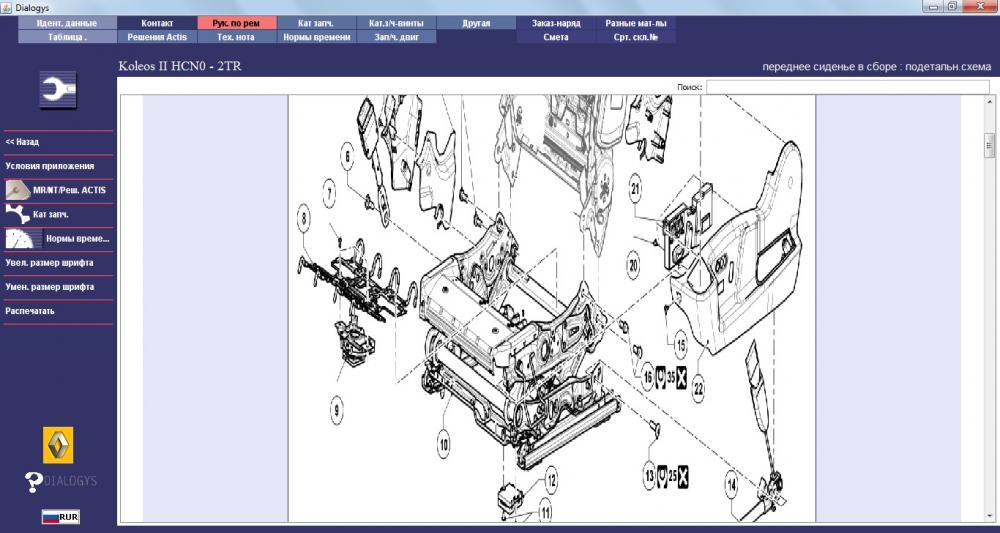Viewport: 1000px width, 533px height.
Task: Open the Кат.з/ч-винты tab
Action: coord(396,23)
